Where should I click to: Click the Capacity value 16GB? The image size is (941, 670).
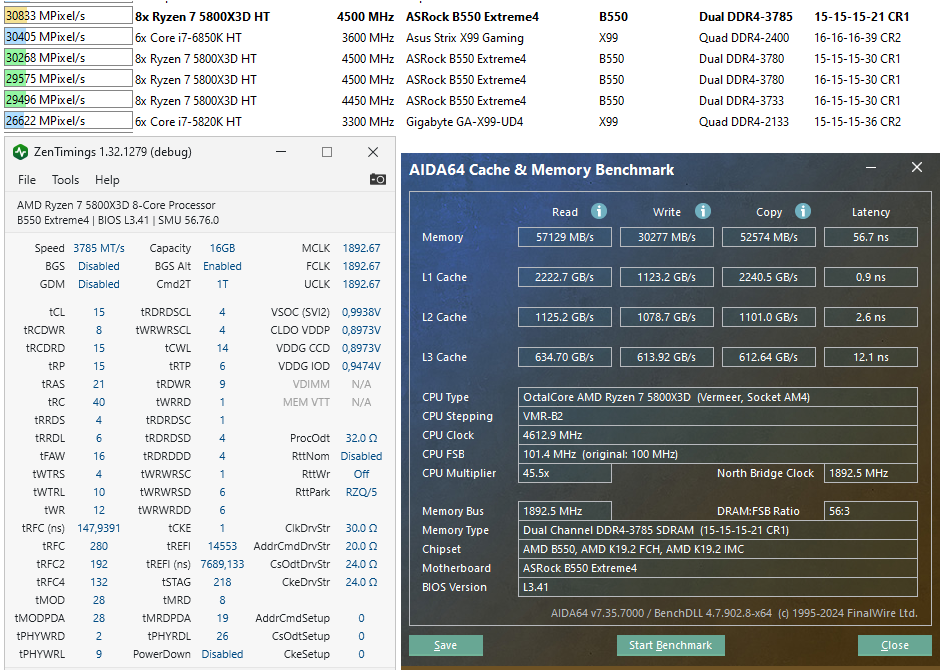pyautogui.click(x=222, y=248)
